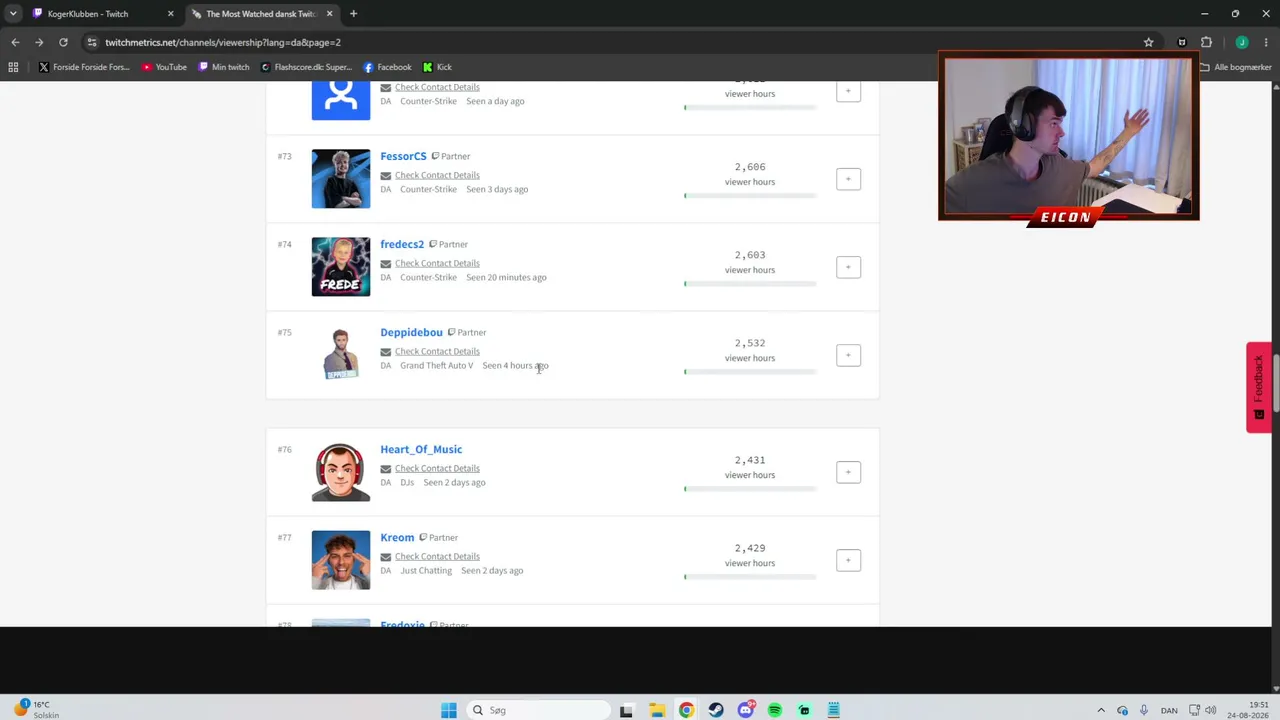Viewport: 1280px width, 720px height.
Task: Open the Heart_Of_Music channel link
Action: (421, 449)
